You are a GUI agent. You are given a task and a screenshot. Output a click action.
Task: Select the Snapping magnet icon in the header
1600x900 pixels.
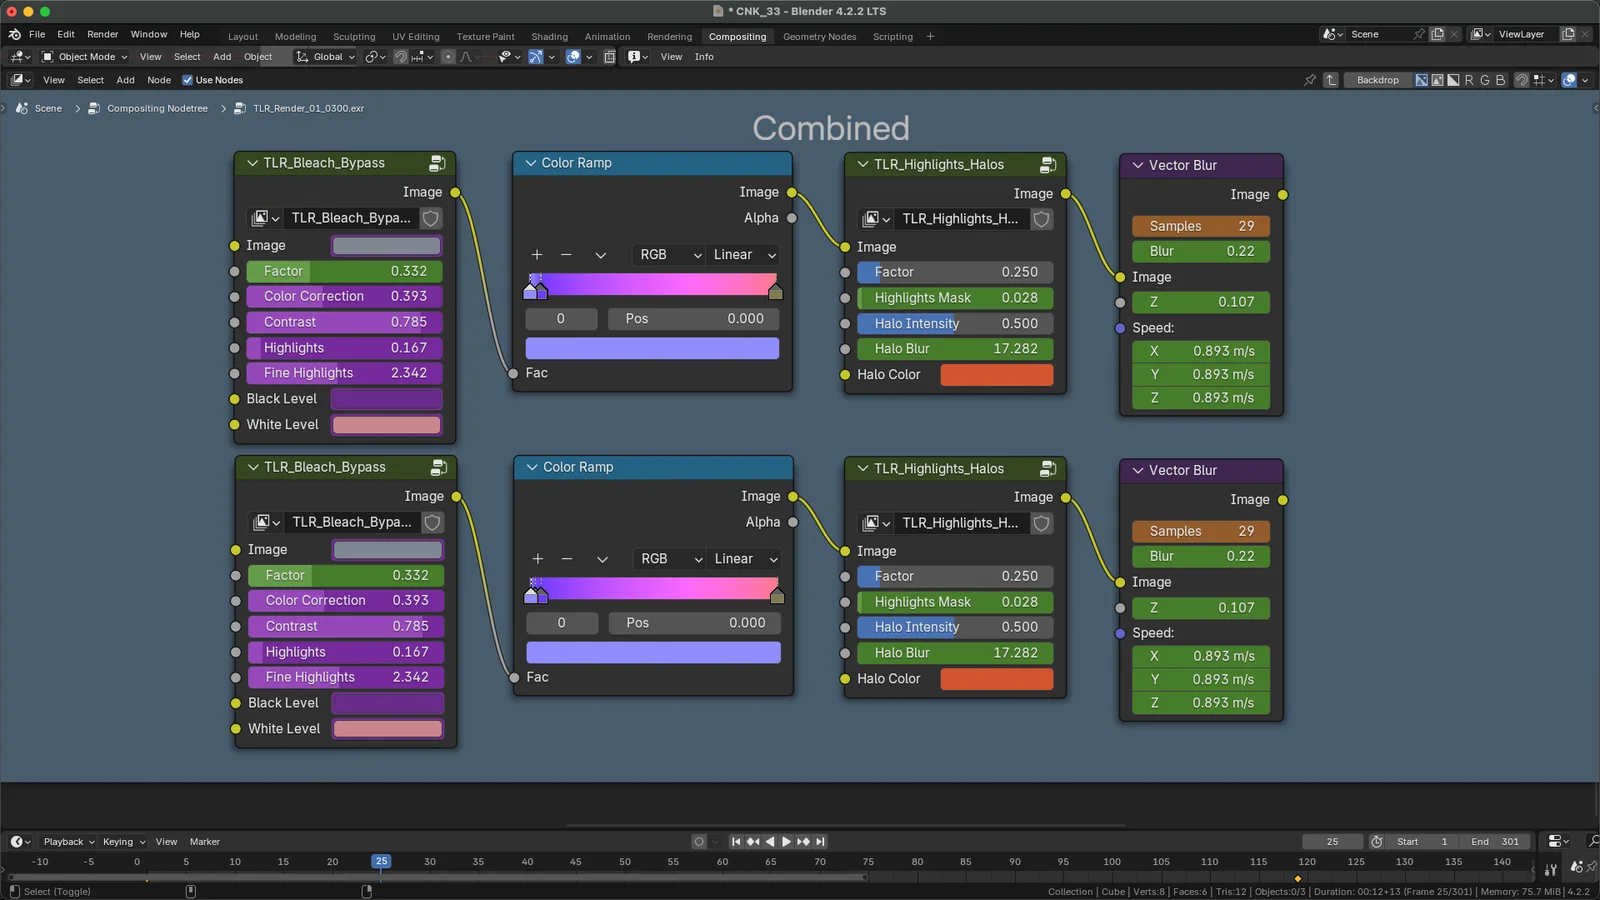click(400, 57)
